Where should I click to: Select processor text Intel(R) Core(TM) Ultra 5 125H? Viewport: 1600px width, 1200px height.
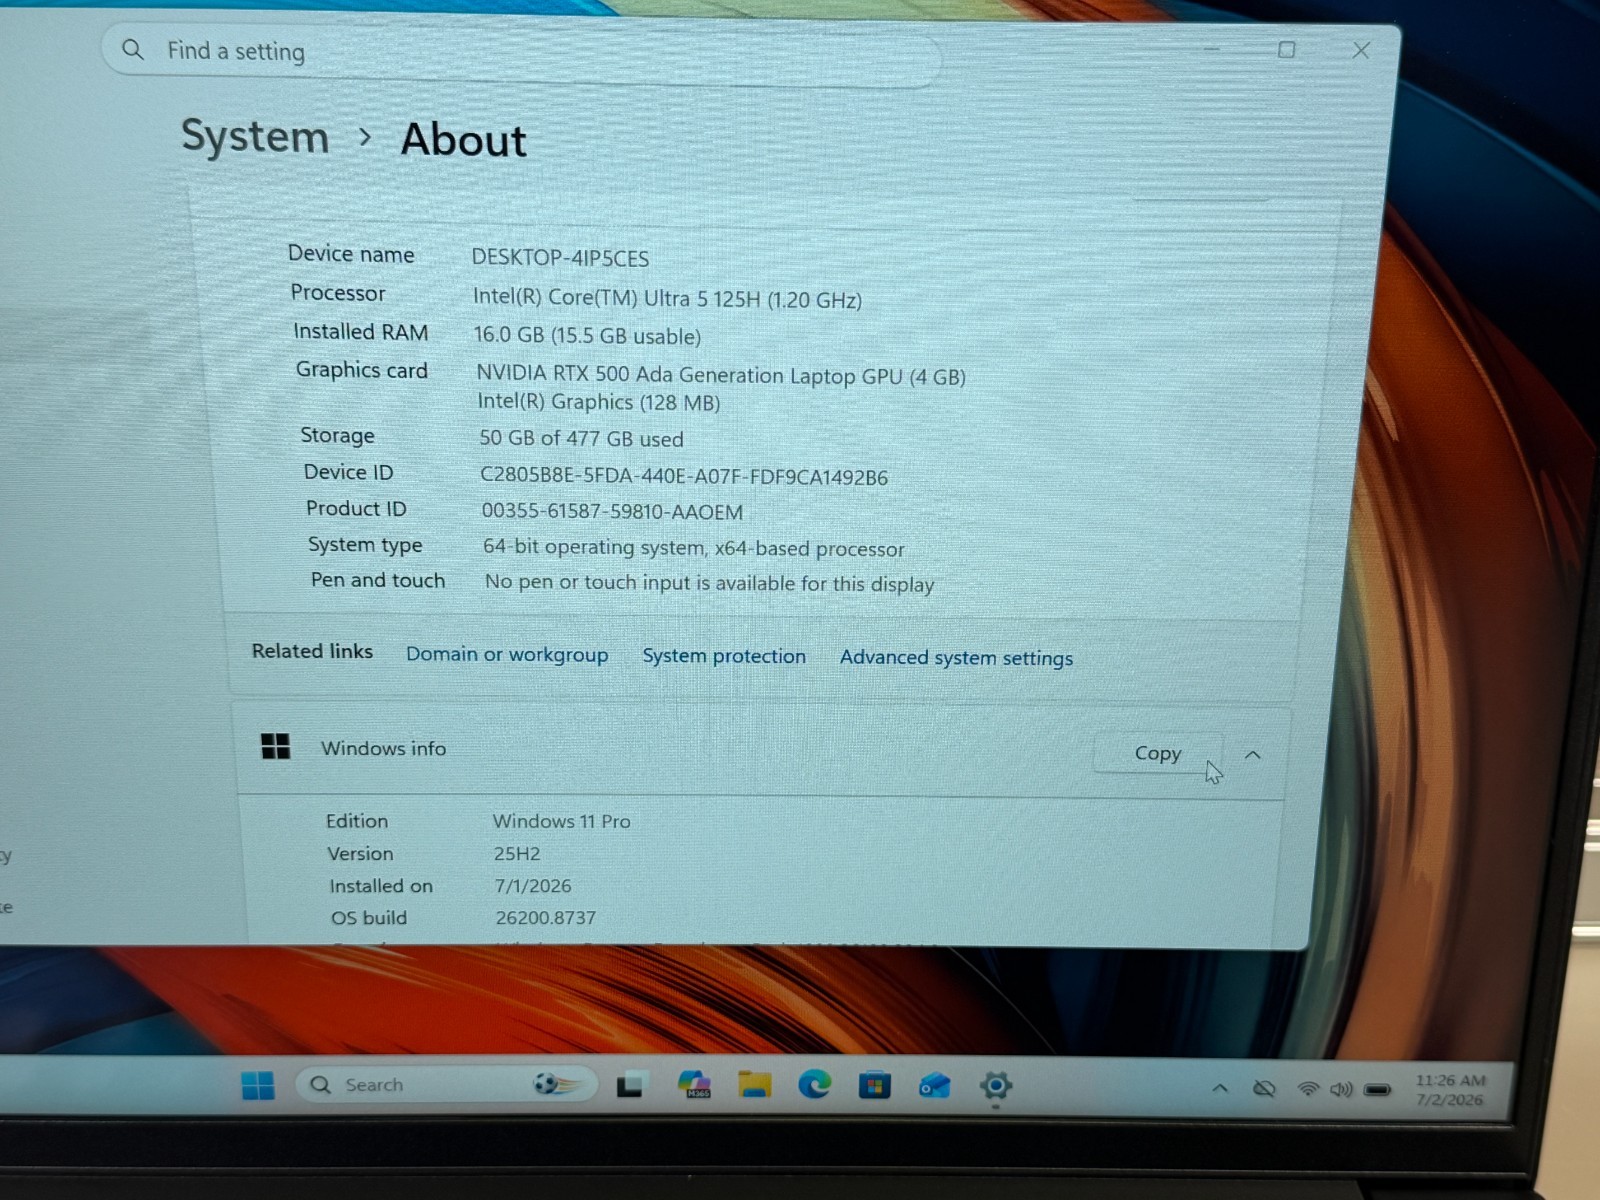(x=615, y=298)
